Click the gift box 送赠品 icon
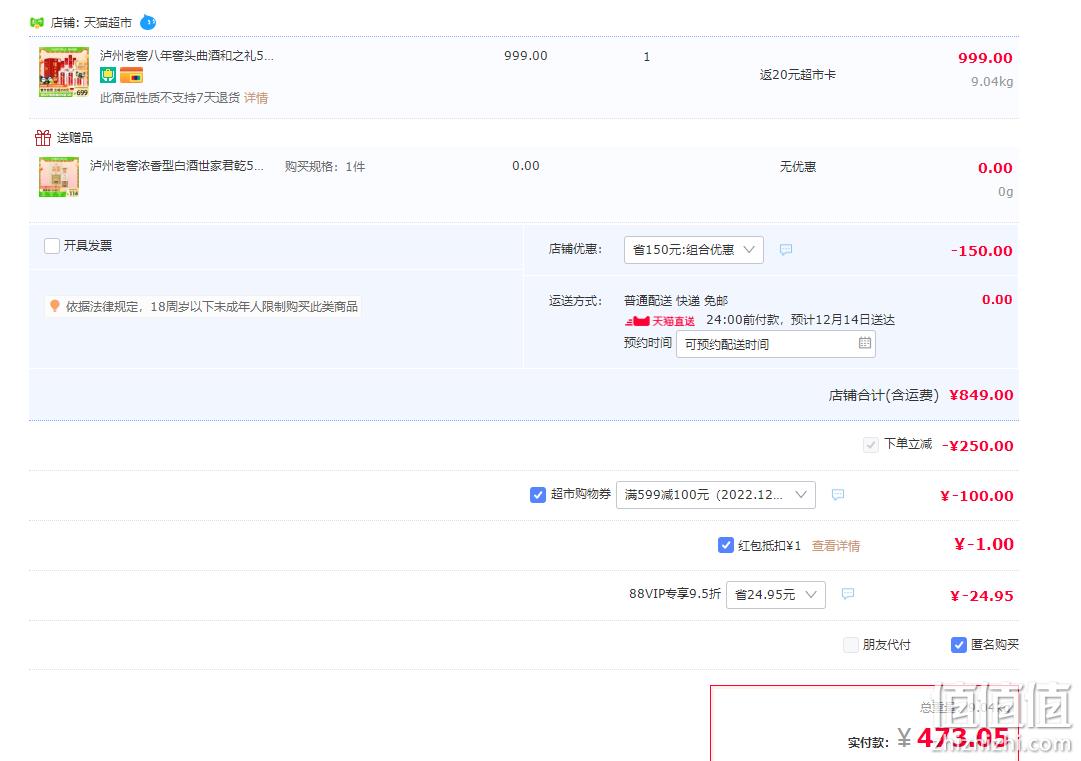The height and width of the screenshot is (761, 1081). pyautogui.click(x=43, y=138)
